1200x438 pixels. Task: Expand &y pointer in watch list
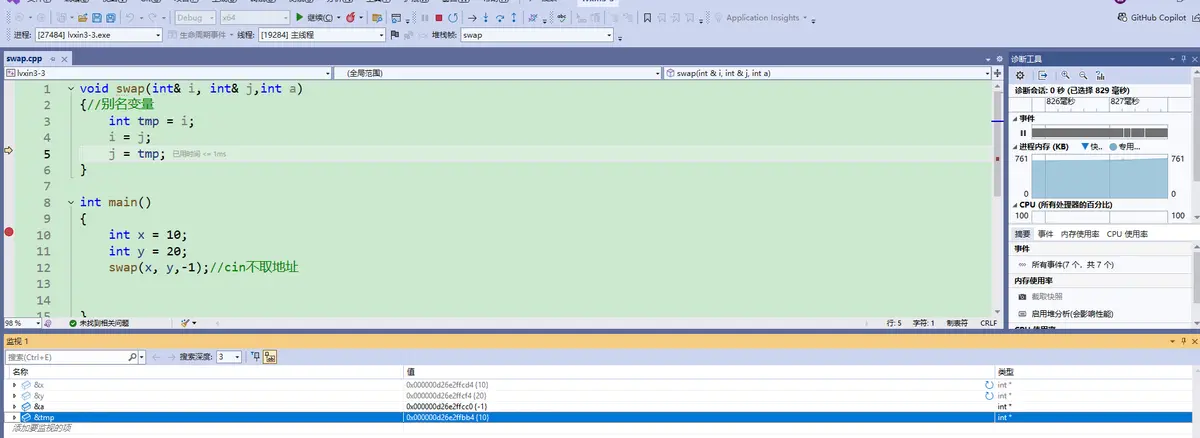(x=14, y=396)
